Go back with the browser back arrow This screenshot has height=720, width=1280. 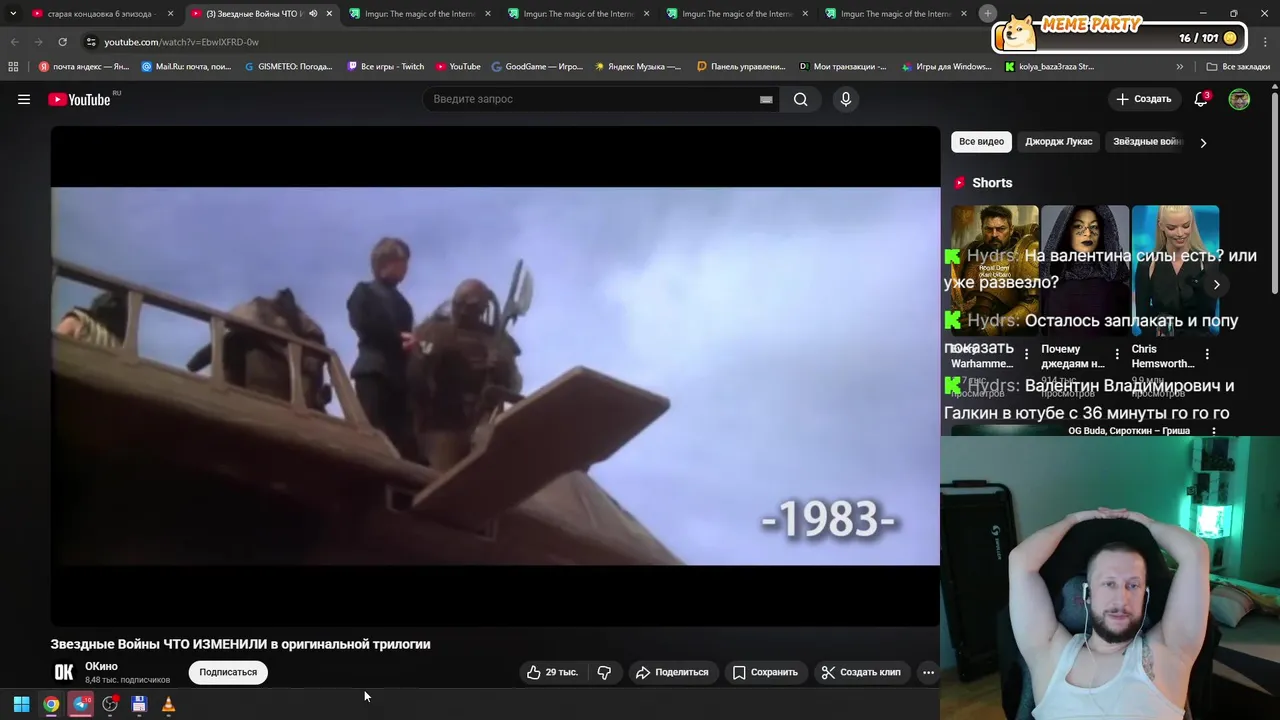pyautogui.click(x=14, y=42)
